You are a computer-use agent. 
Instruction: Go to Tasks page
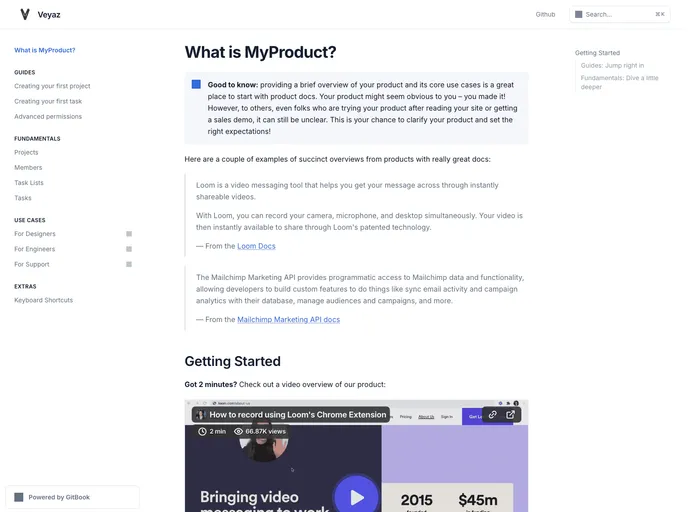coord(23,198)
